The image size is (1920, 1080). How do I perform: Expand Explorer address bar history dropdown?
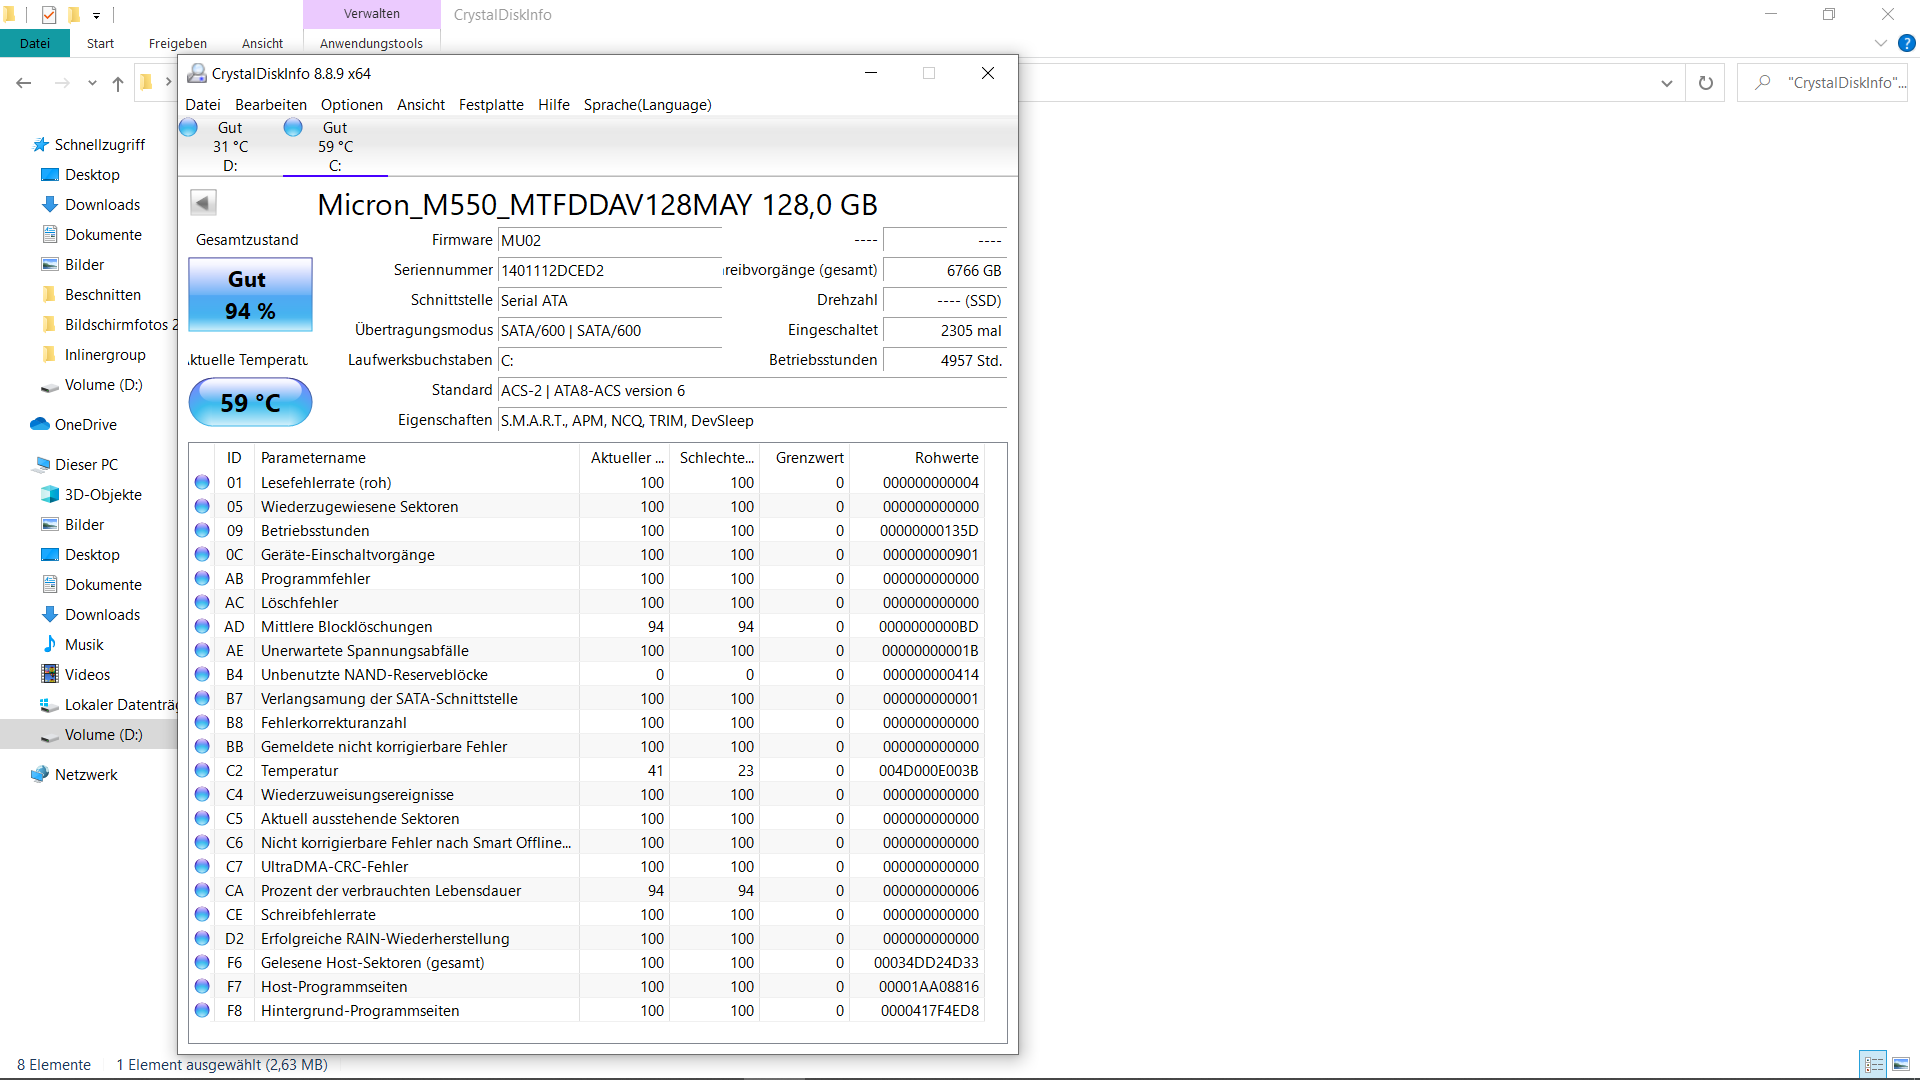[x=1667, y=83]
